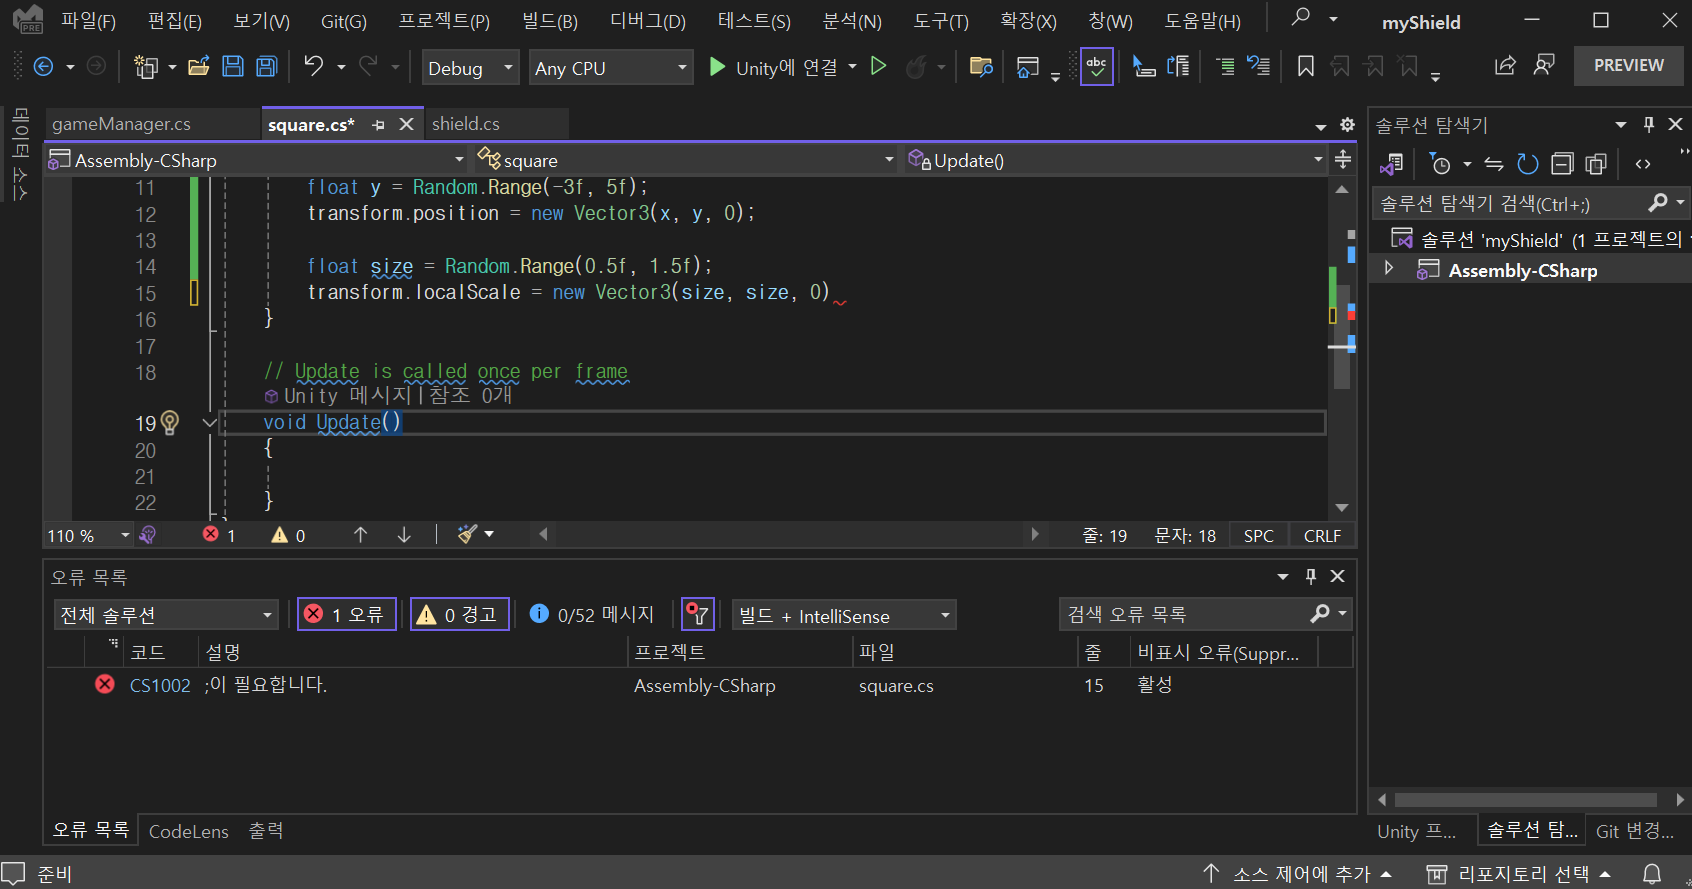Image resolution: width=1692 pixels, height=889 pixels.
Task: Open the square class navigation dropdown
Action: pos(685,160)
